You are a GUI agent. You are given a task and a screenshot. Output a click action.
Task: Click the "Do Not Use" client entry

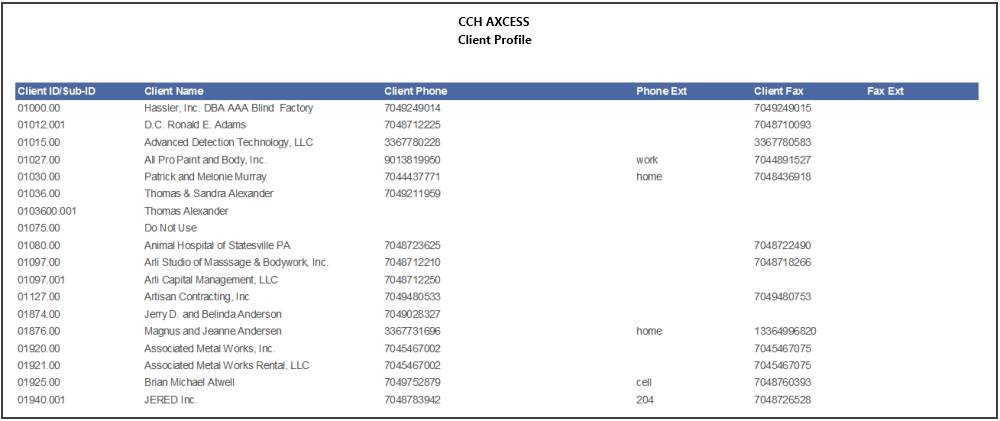click(x=171, y=227)
